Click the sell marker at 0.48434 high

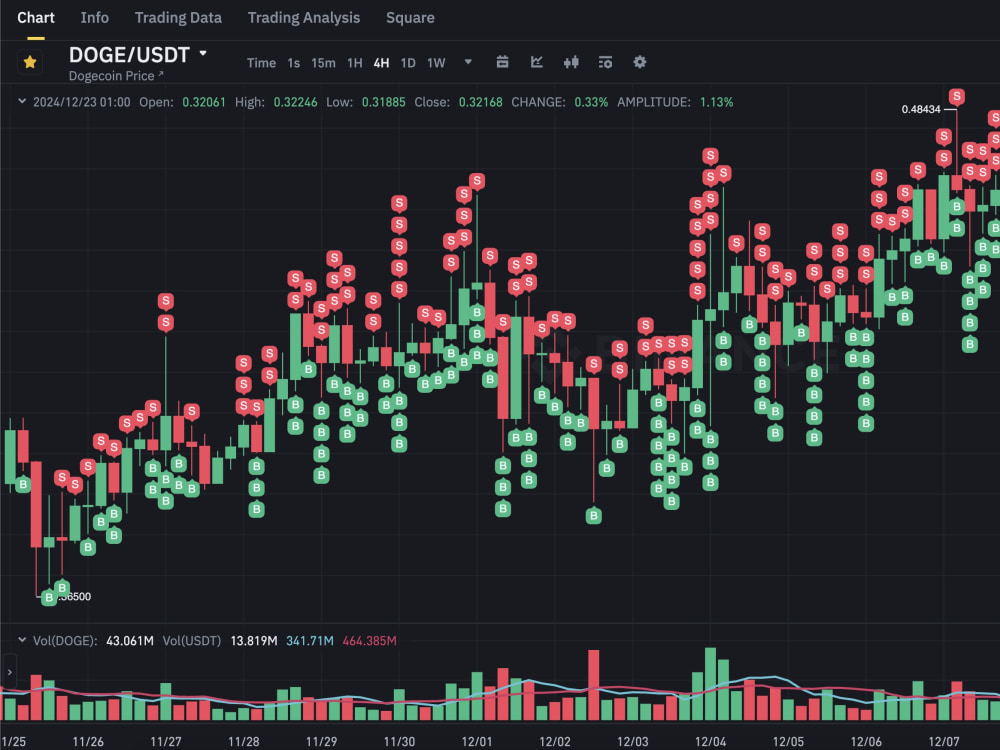coord(956,97)
